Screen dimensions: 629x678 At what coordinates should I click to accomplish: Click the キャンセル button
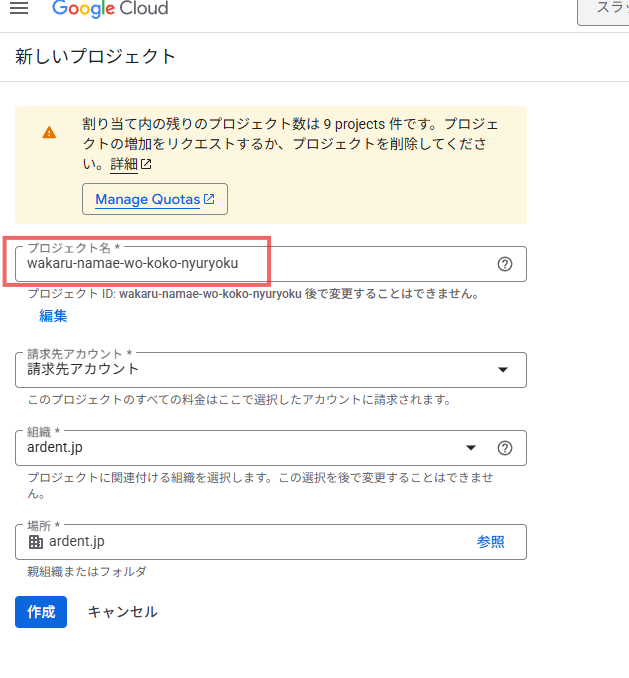pos(122,612)
